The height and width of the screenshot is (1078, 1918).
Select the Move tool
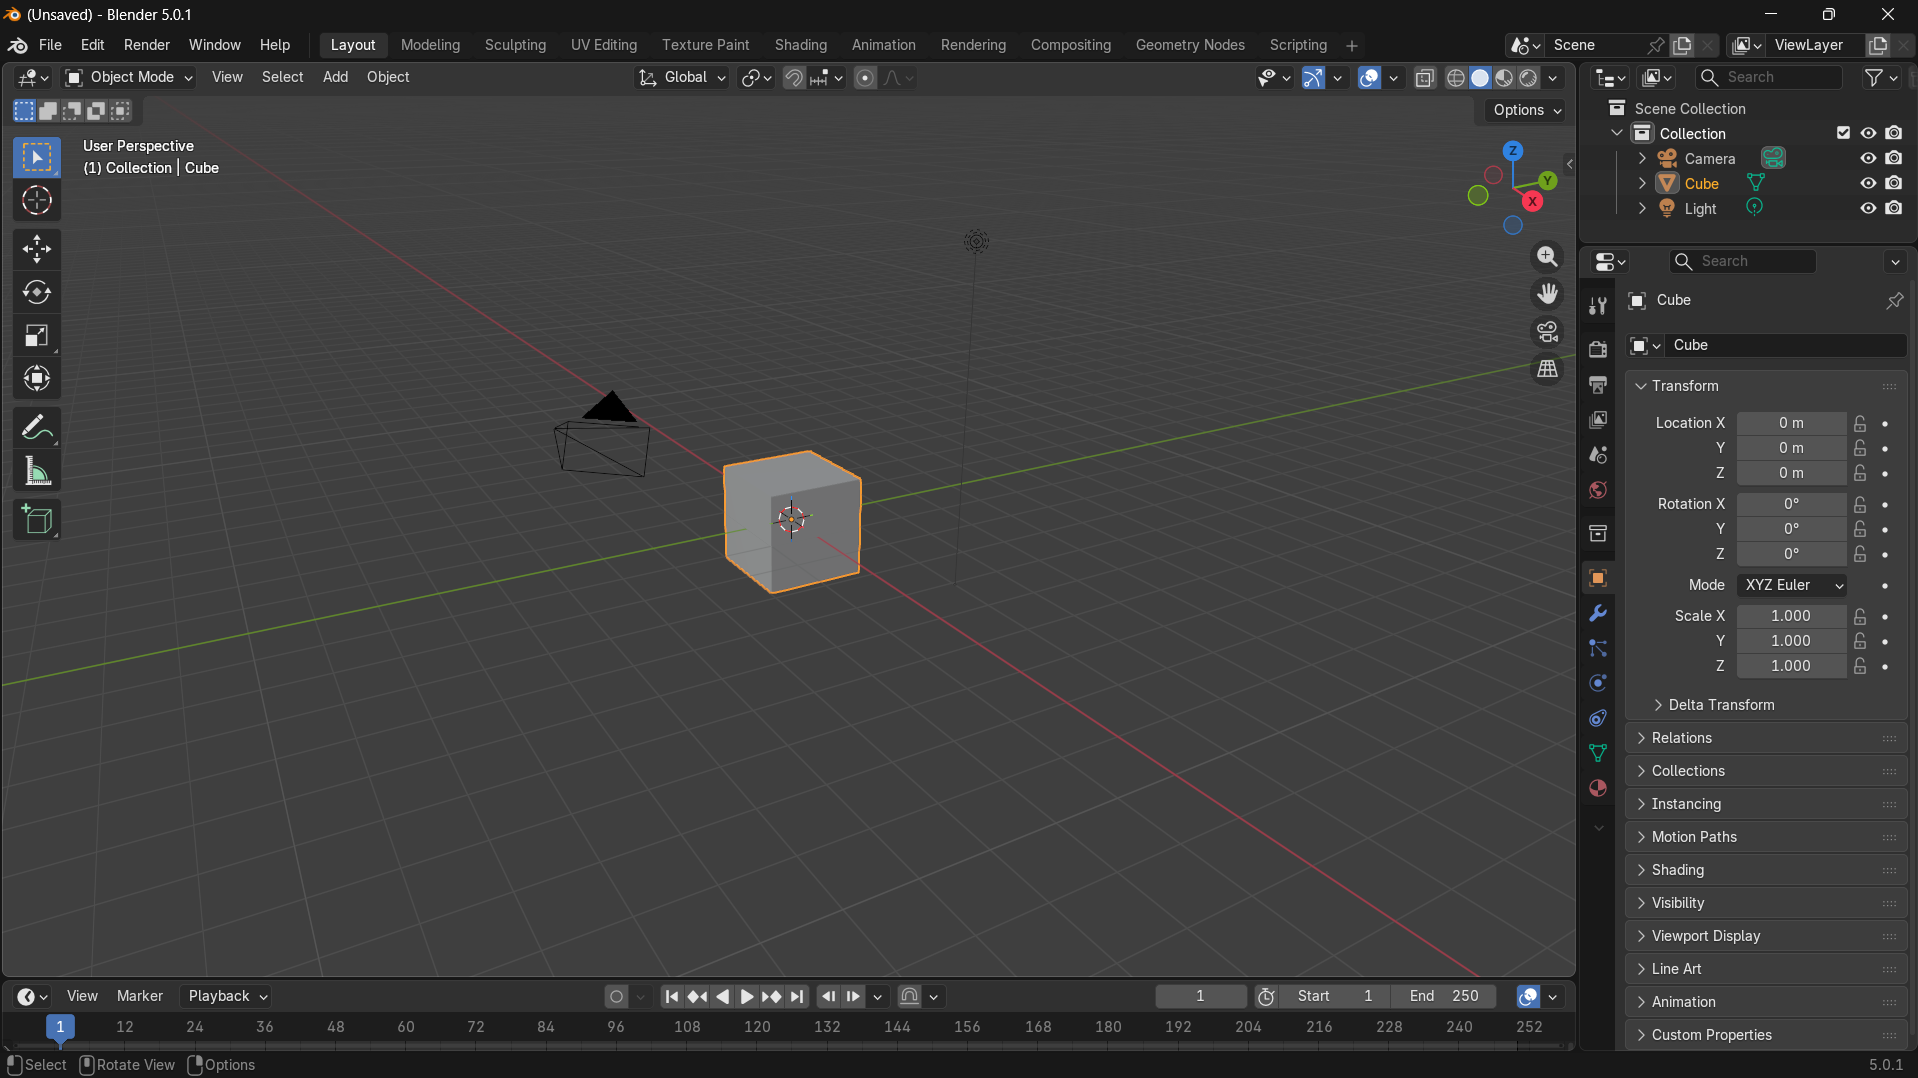pyautogui.click(x=36, y=249)
